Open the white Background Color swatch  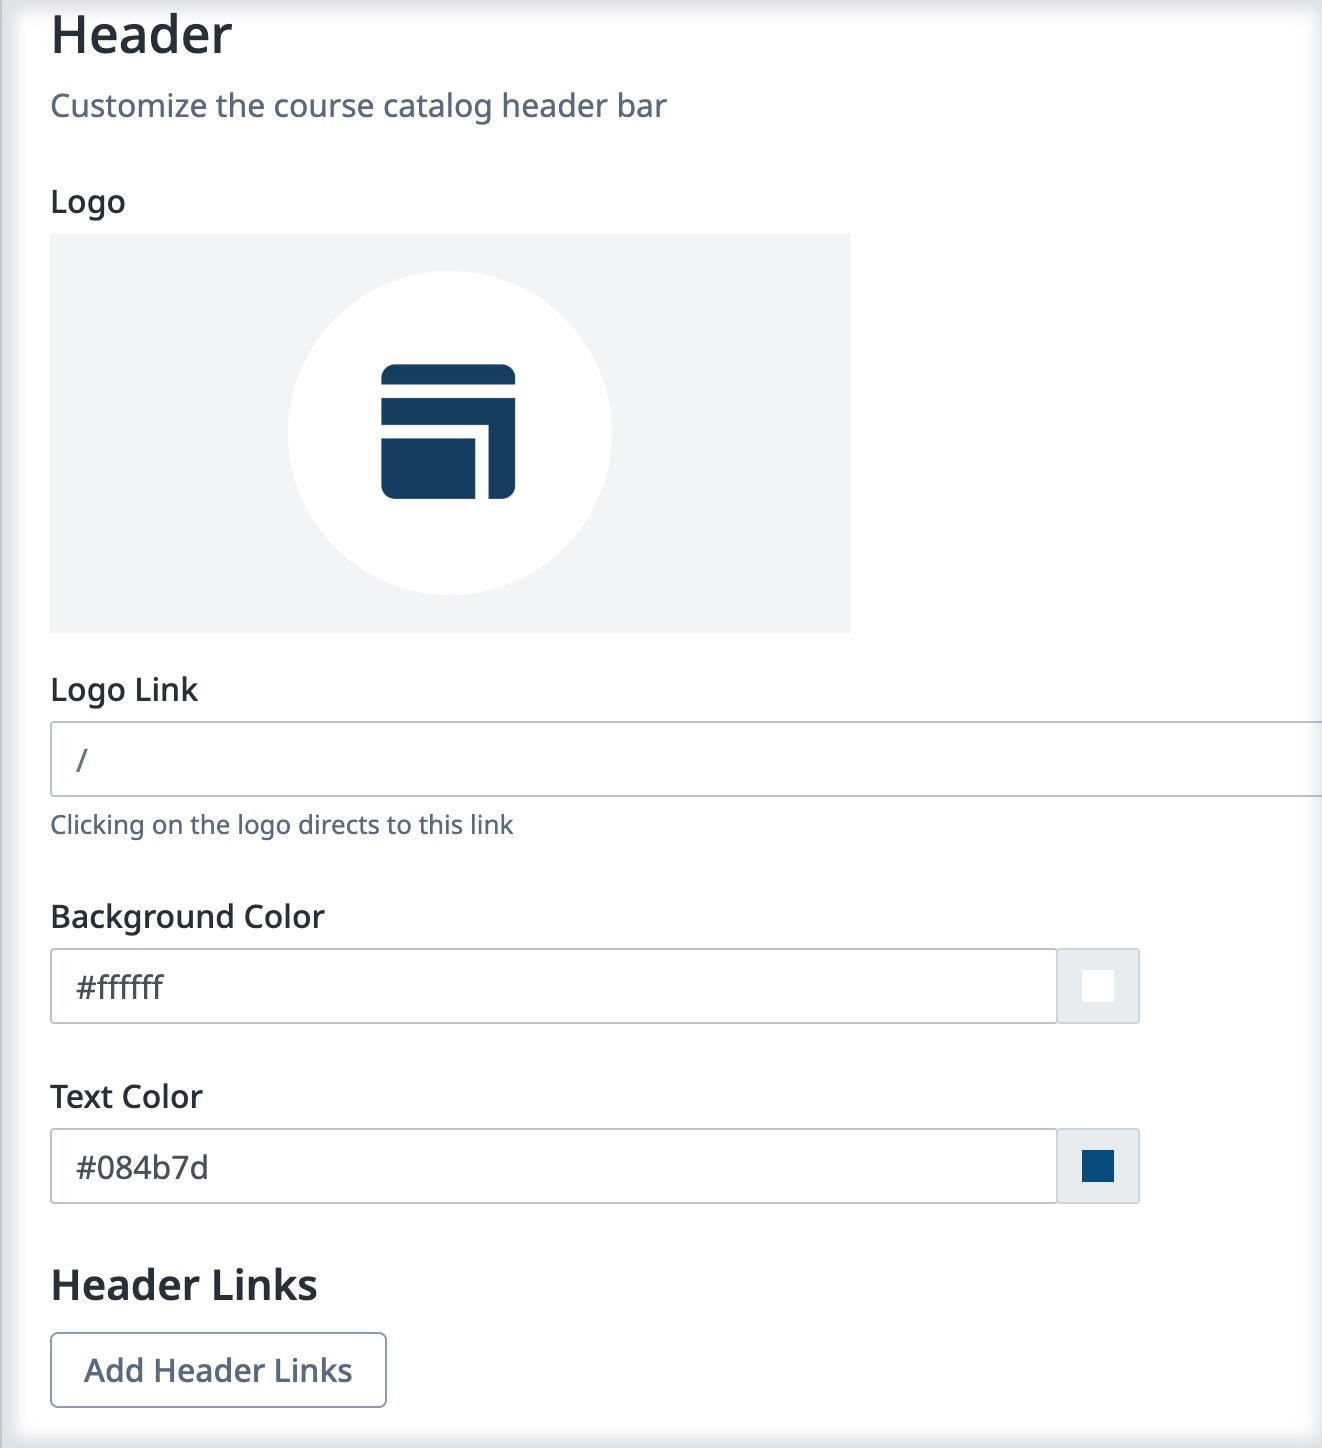point(1097,986)
